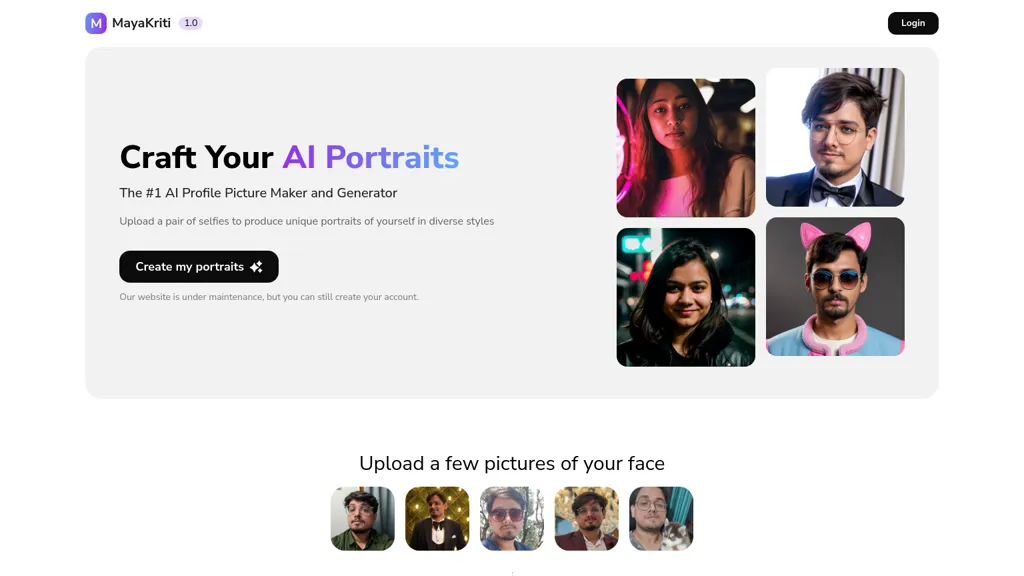Viewport: 1024px width, 576px height.
Task: Select the sample selfie with black suit and gold background
Action: (x=437, y=519)
